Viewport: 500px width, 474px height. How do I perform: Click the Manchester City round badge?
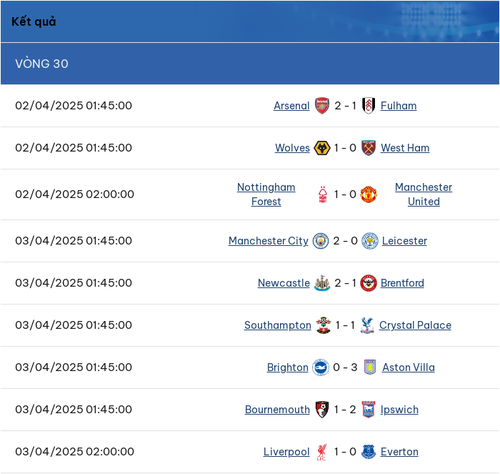coord(321,241)
